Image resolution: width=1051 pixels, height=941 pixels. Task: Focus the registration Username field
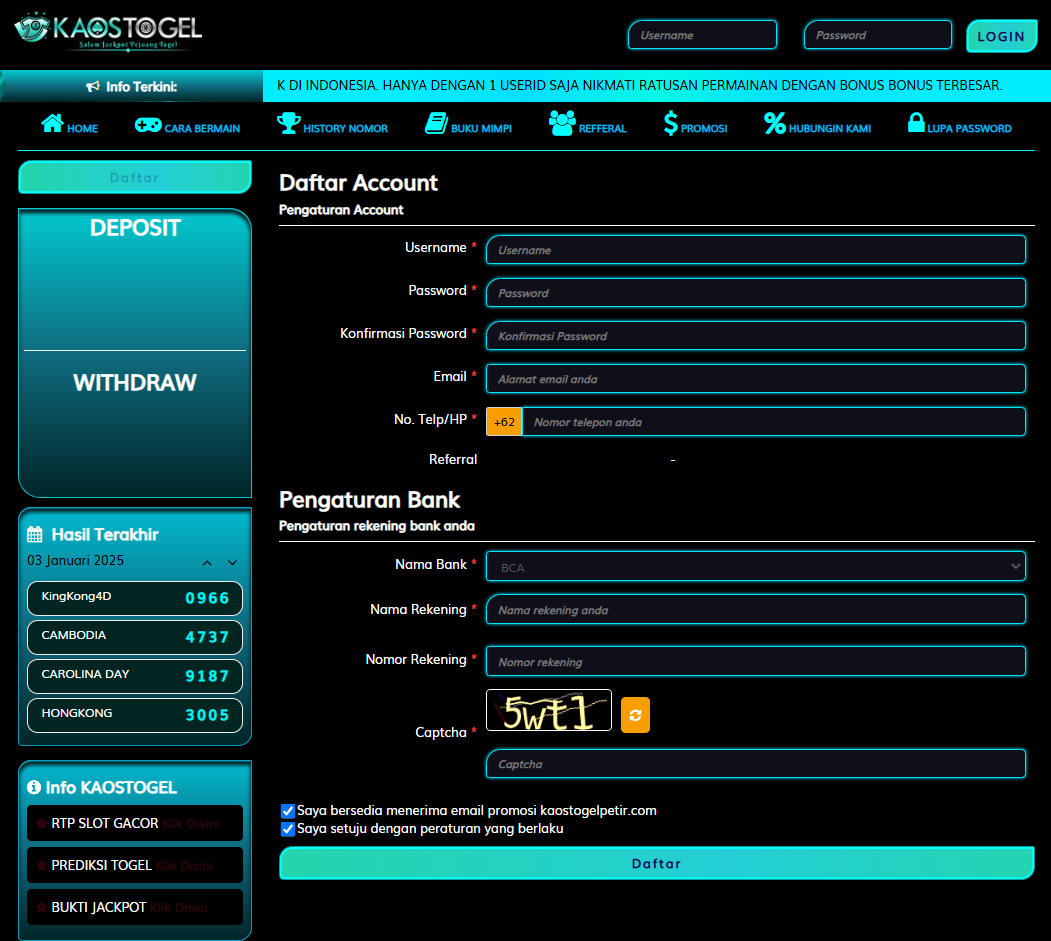click(x=755, y=250)
